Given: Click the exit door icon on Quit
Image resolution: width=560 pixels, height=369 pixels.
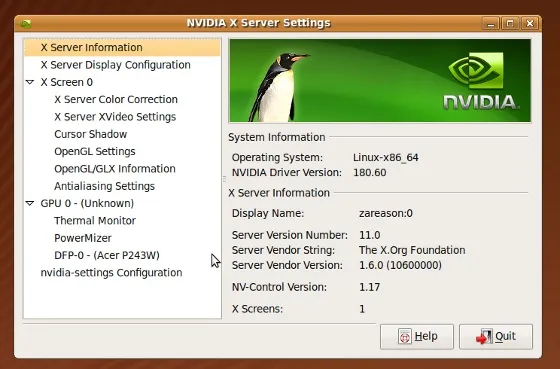Looking at the screenshot, I should tap(484, 337).
